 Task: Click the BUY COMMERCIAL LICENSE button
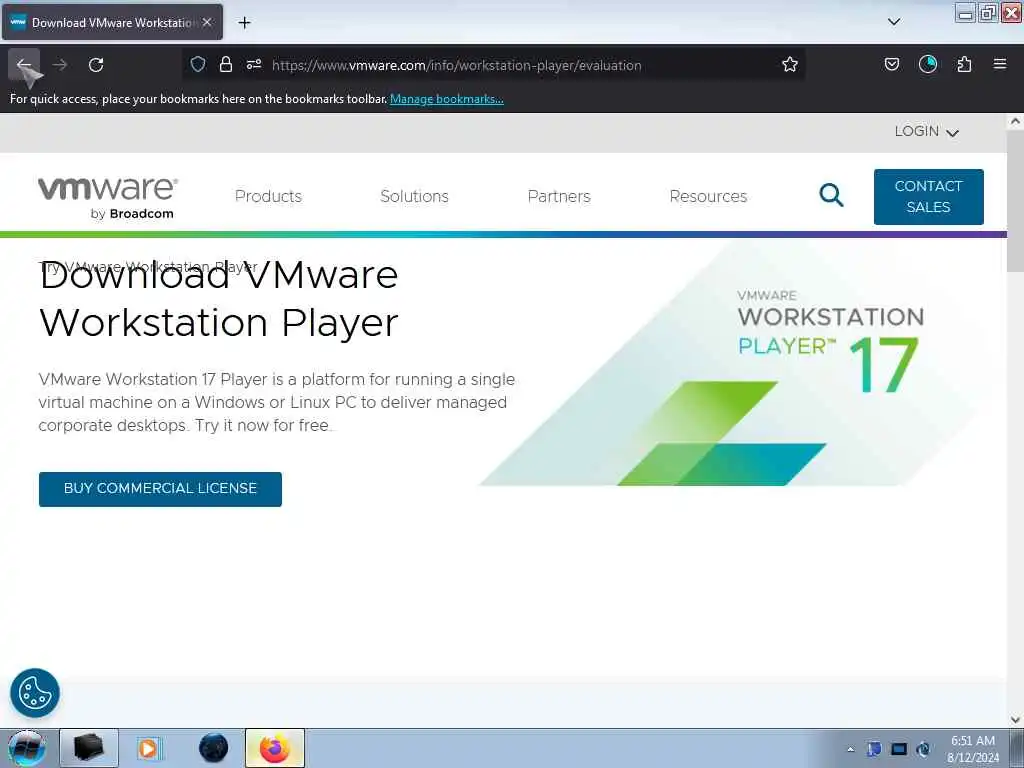point(160,489)
